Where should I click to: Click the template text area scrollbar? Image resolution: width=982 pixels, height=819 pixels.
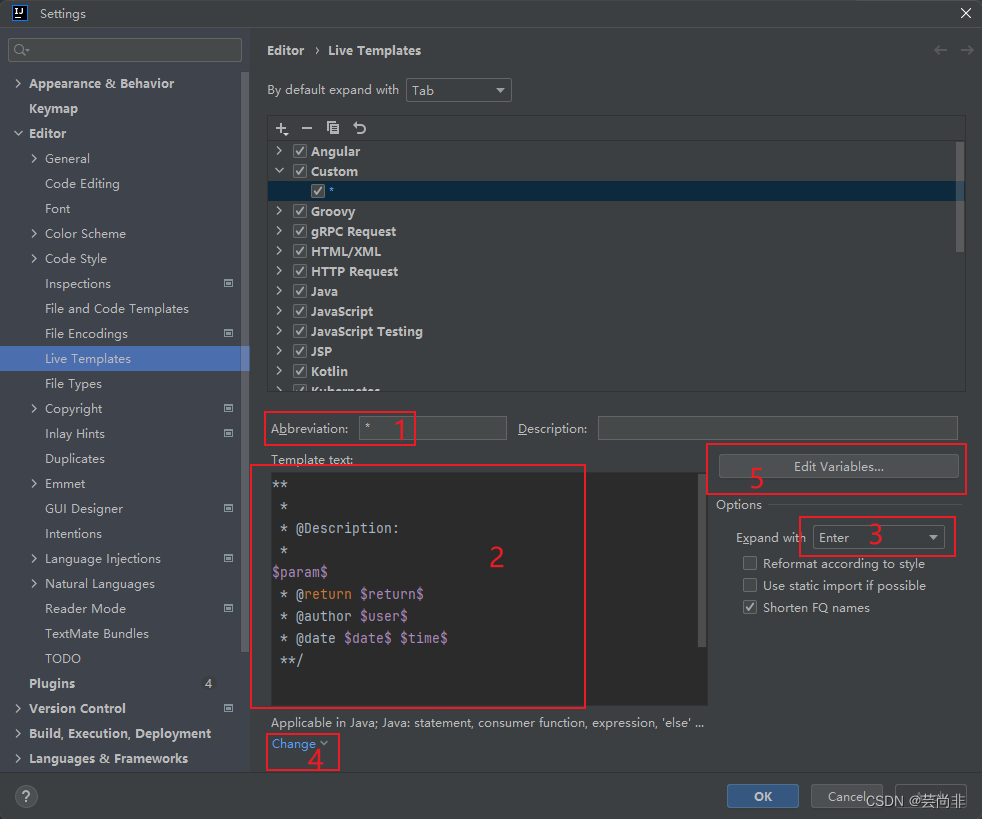point(701,560)
